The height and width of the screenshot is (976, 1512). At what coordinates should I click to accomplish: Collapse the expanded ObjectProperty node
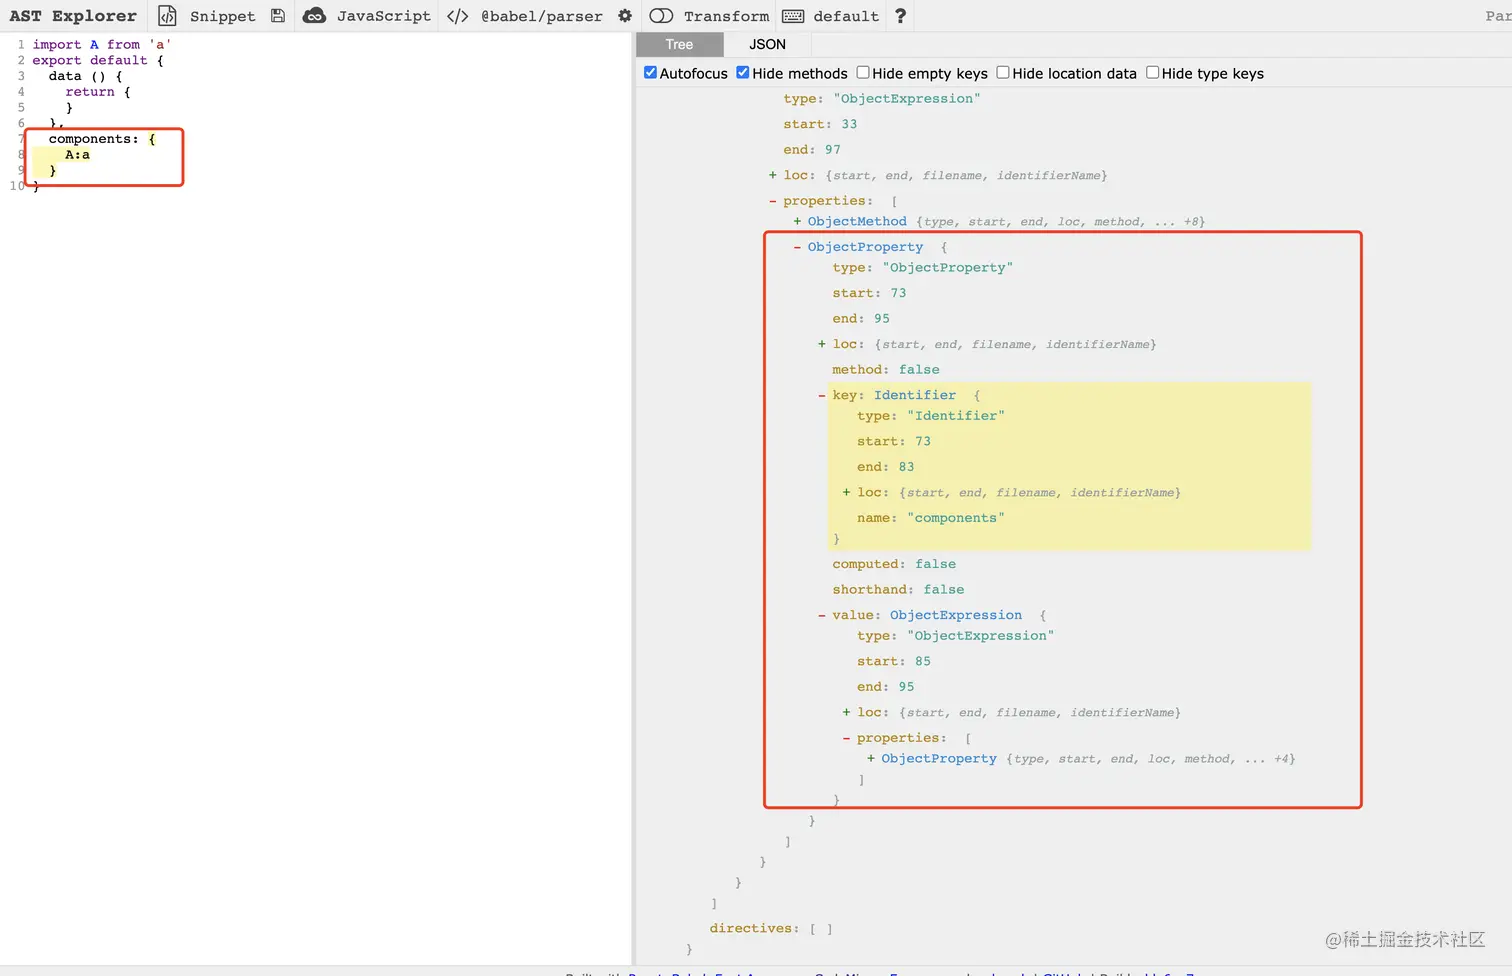797,247
